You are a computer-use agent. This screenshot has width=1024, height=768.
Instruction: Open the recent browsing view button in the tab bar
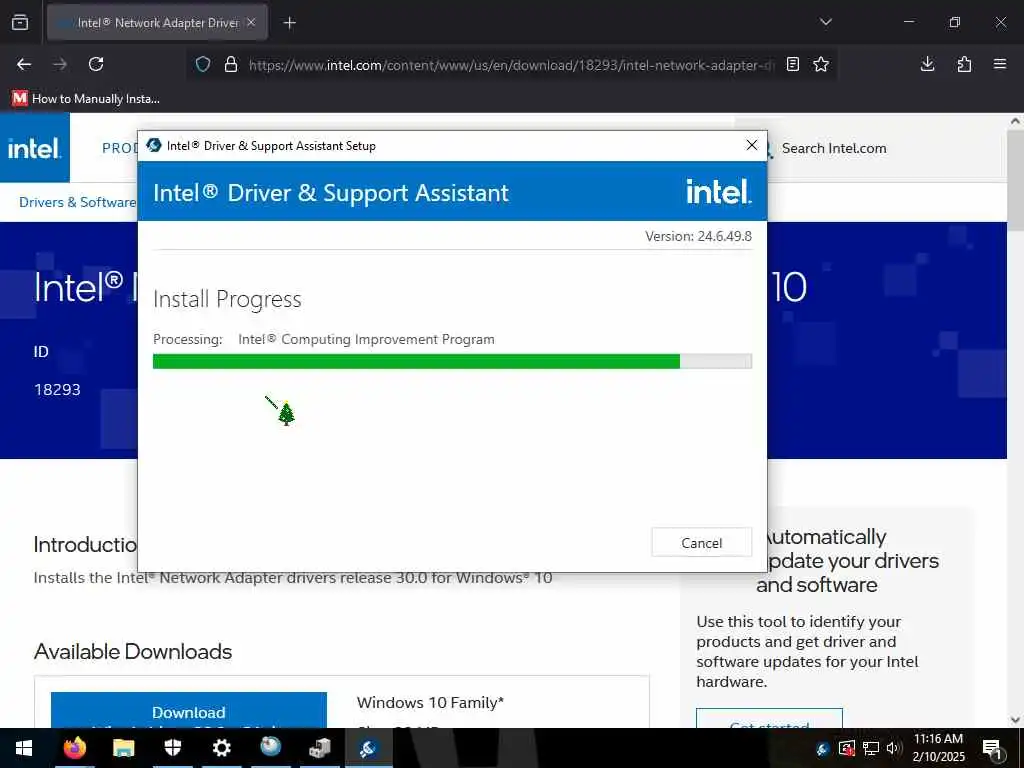(x=20, y=23)
